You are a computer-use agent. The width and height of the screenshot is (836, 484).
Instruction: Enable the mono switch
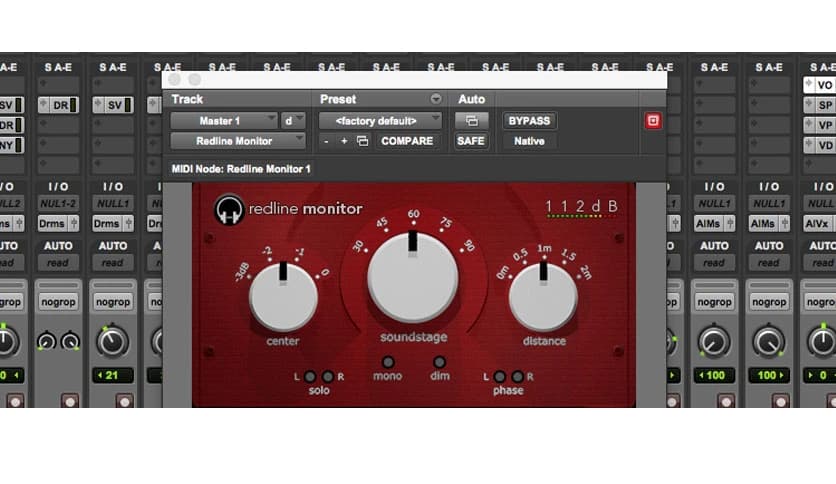388,362
